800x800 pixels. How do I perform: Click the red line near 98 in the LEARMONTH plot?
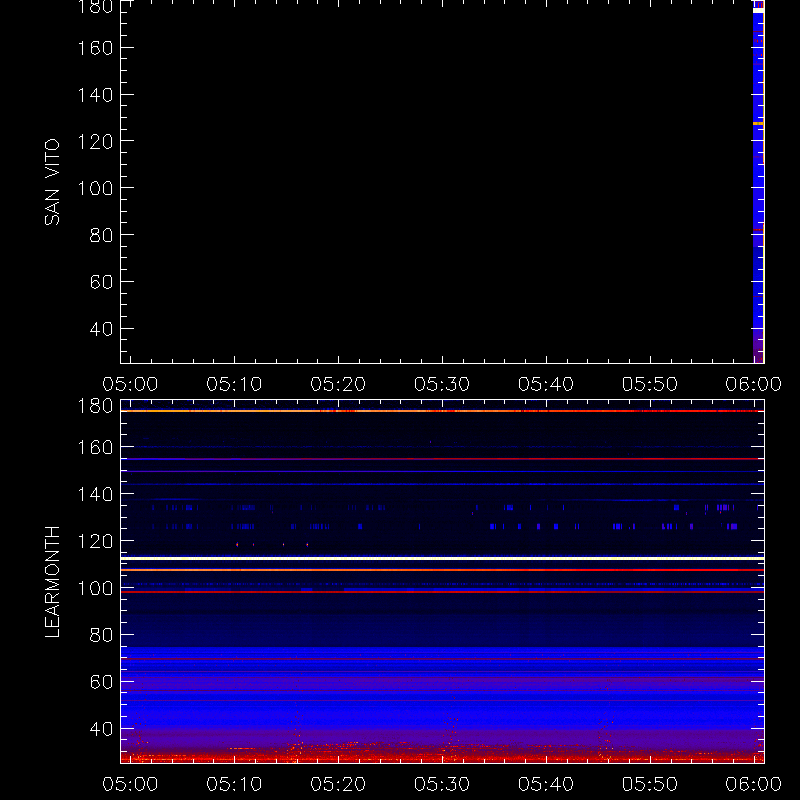pos(442,592)
